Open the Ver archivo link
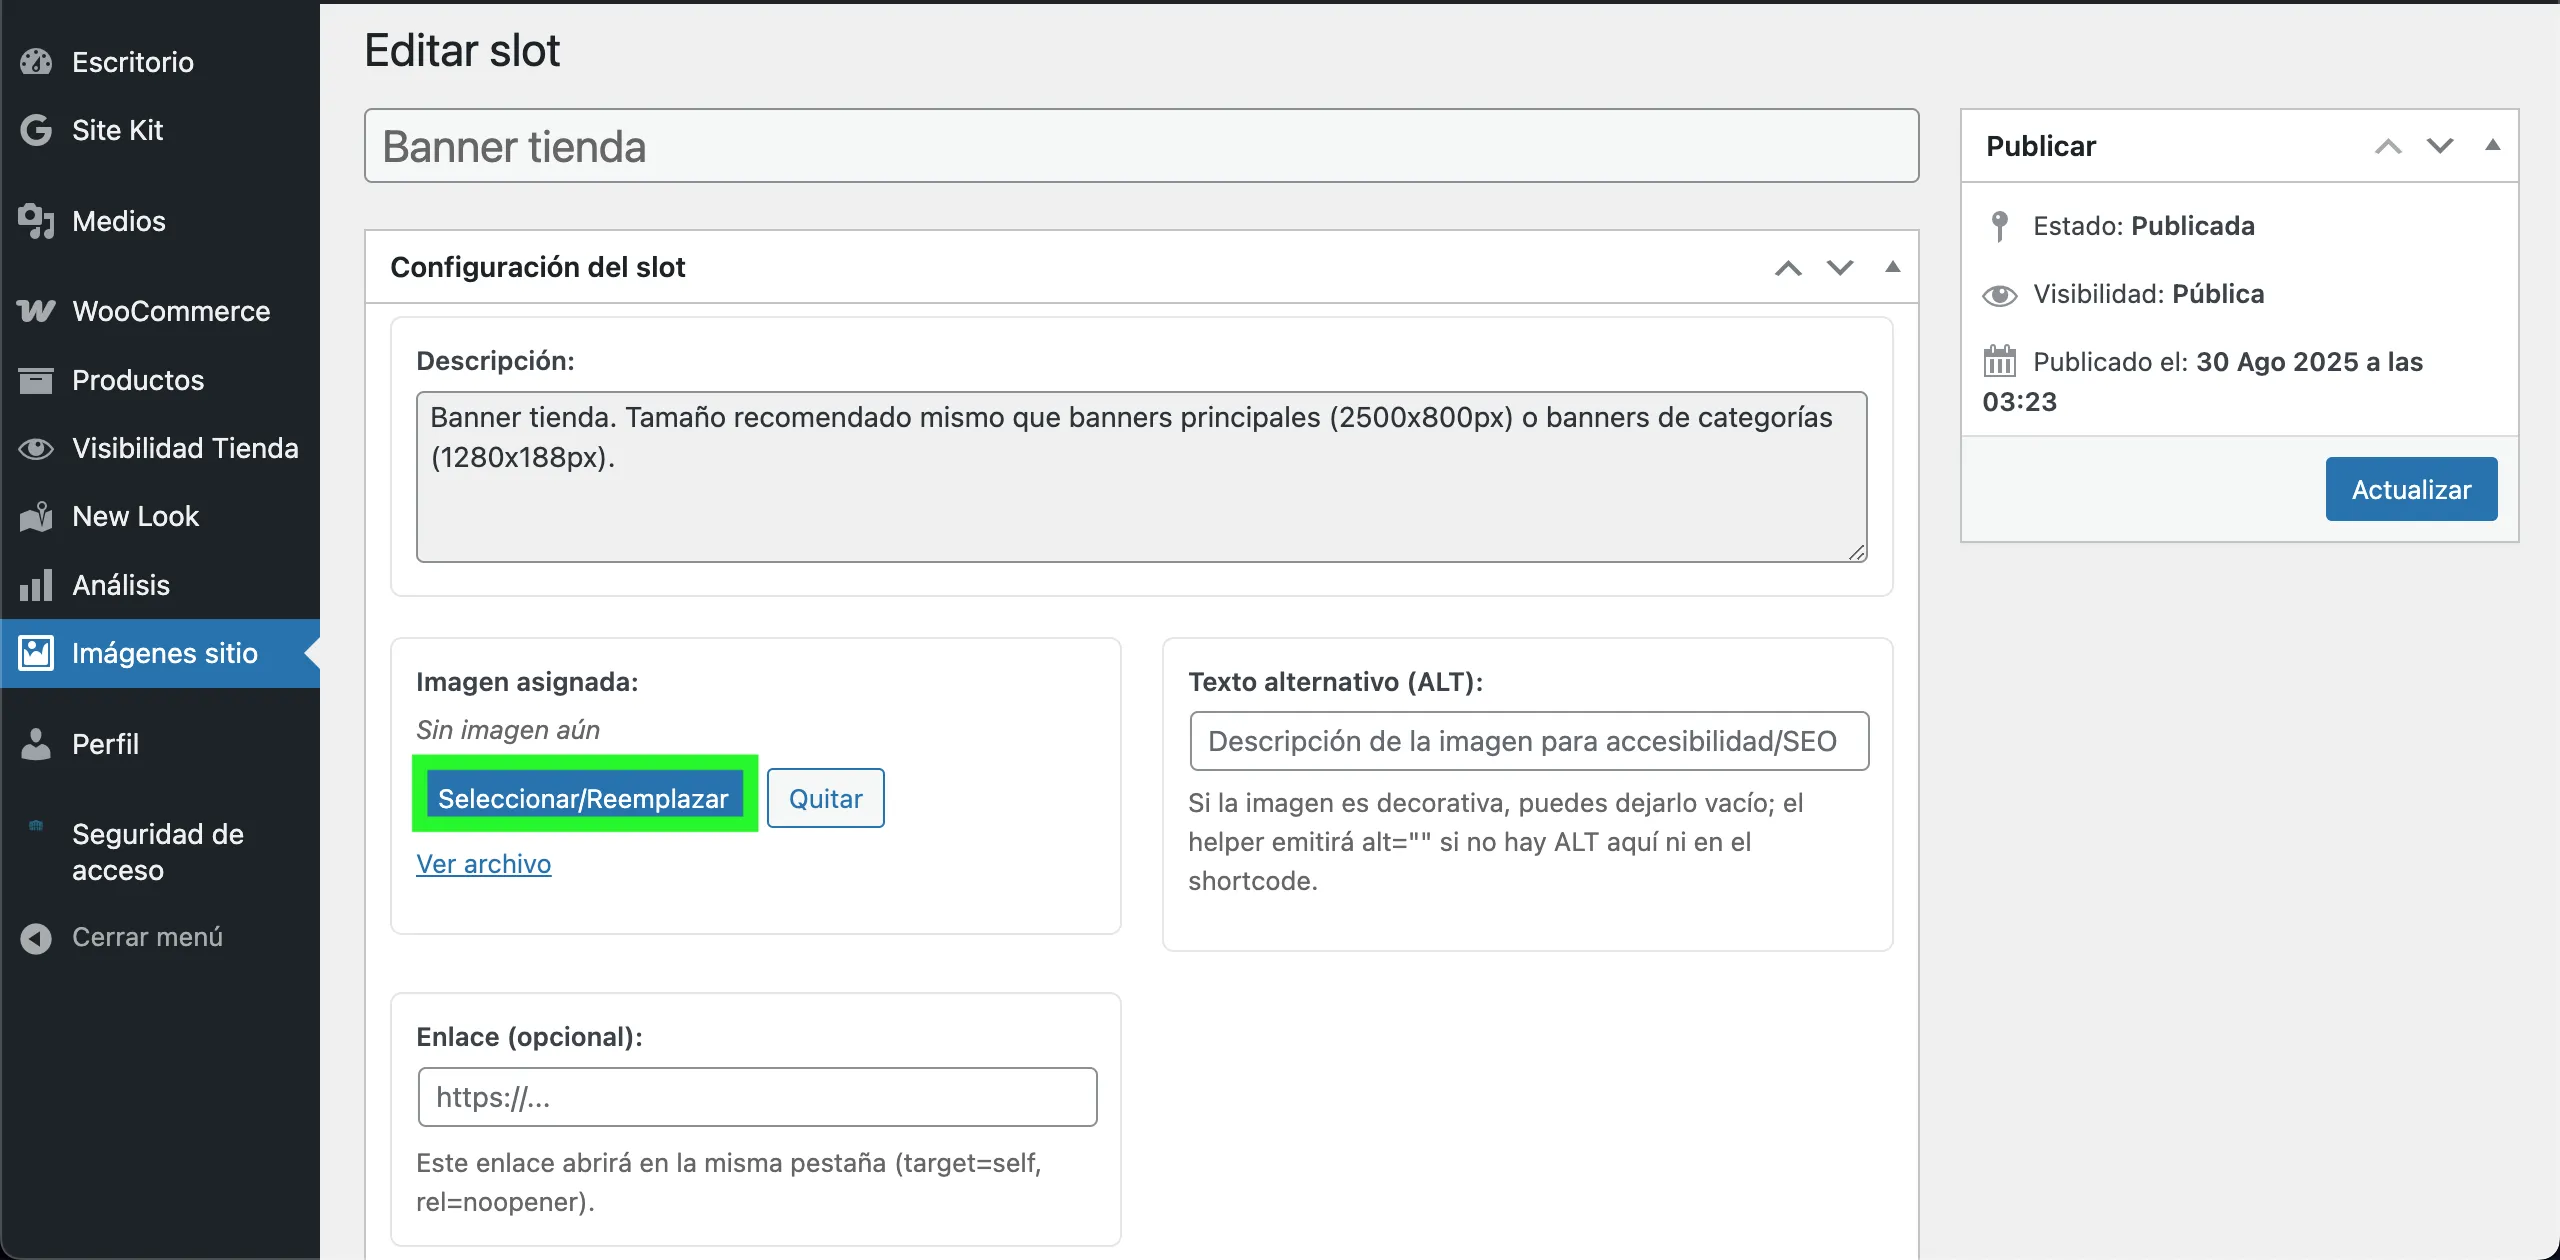Screen dimensions: 2560x1260 coord(483,864)
